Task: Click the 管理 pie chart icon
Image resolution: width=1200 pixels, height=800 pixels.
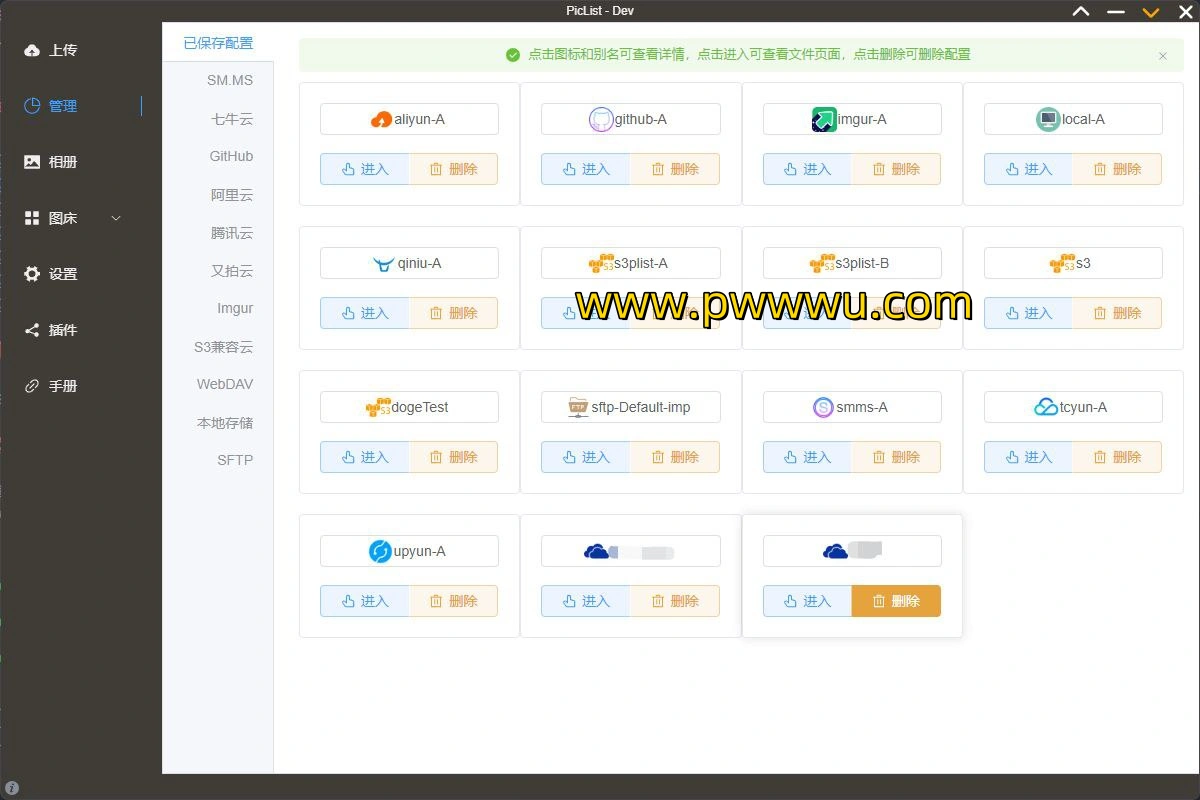Action: pos(32,106)
